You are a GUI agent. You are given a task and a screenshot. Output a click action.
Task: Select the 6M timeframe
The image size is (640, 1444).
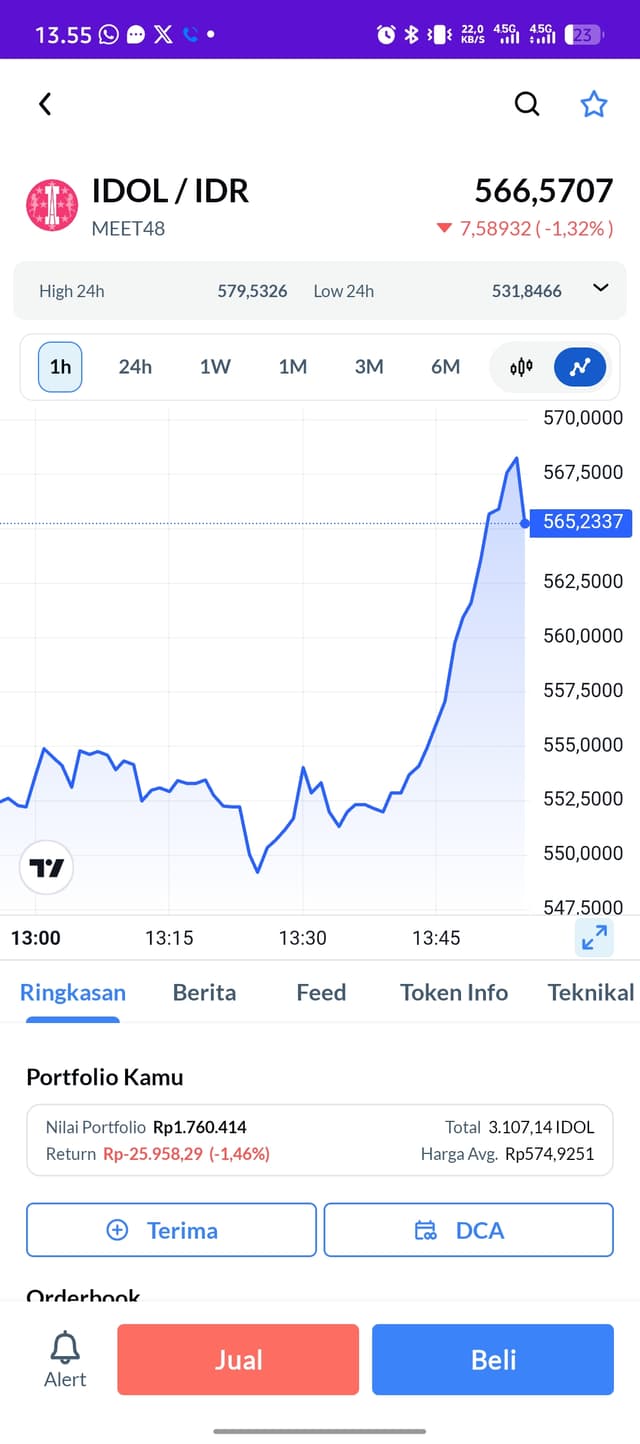coord(445,367)
